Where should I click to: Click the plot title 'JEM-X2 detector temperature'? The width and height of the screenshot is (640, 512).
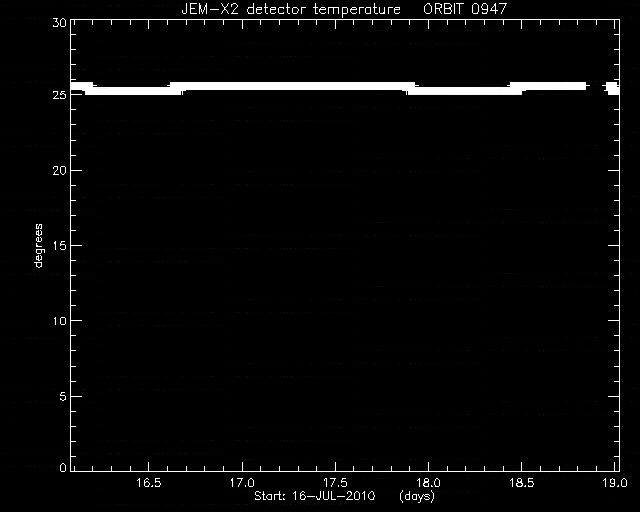tap(291, 9)
